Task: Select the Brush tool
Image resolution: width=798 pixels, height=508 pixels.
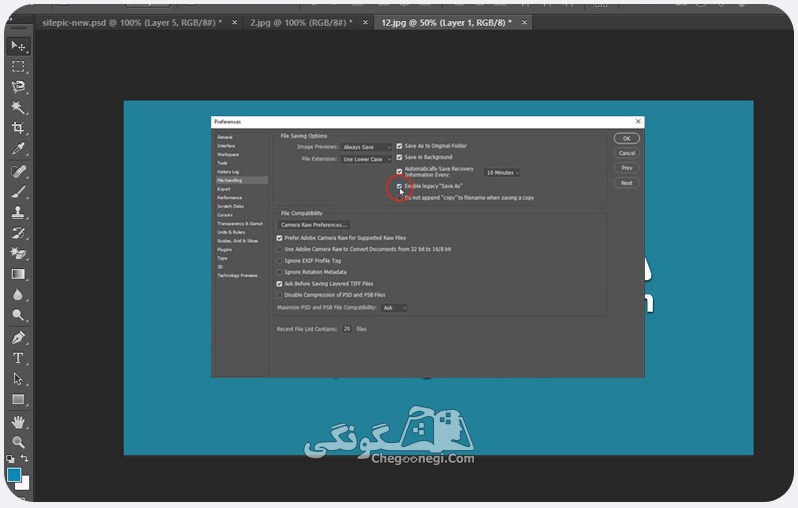Action: point(18,192)
